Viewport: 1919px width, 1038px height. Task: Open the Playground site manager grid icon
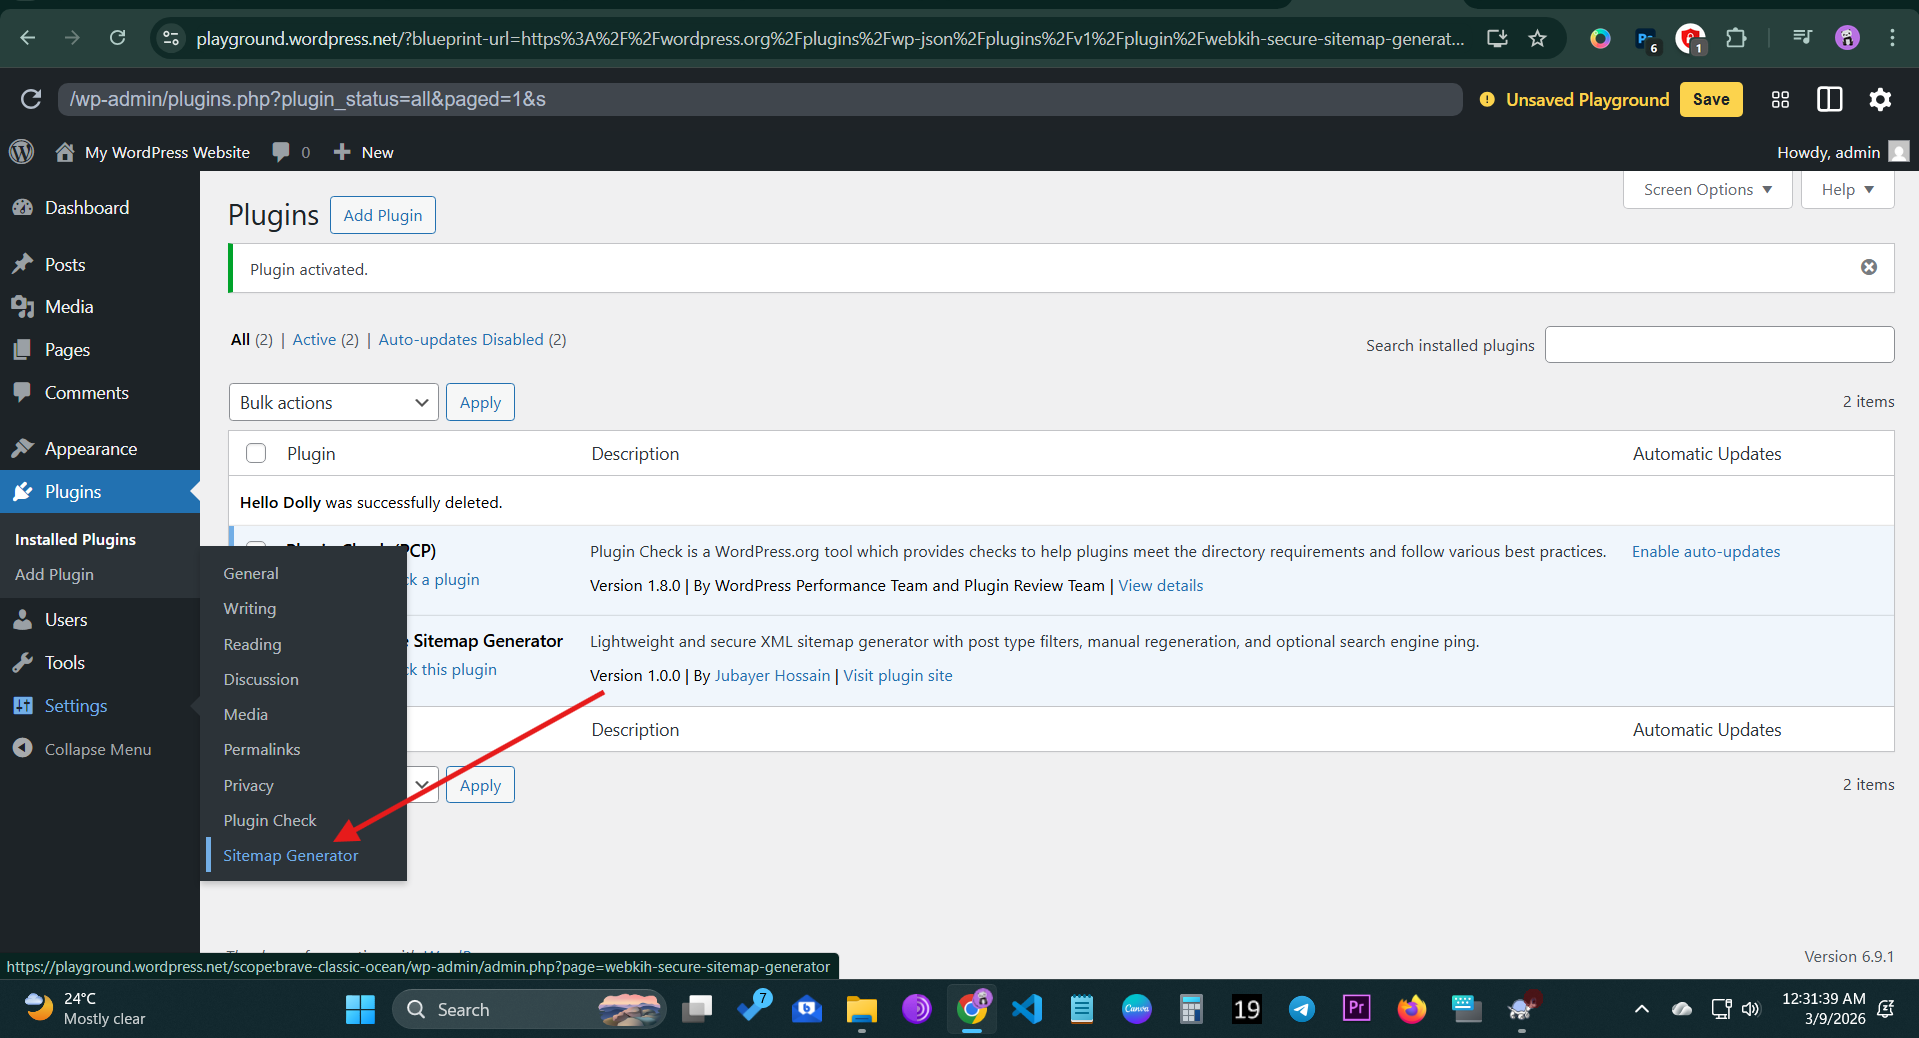coord(1780,99)
